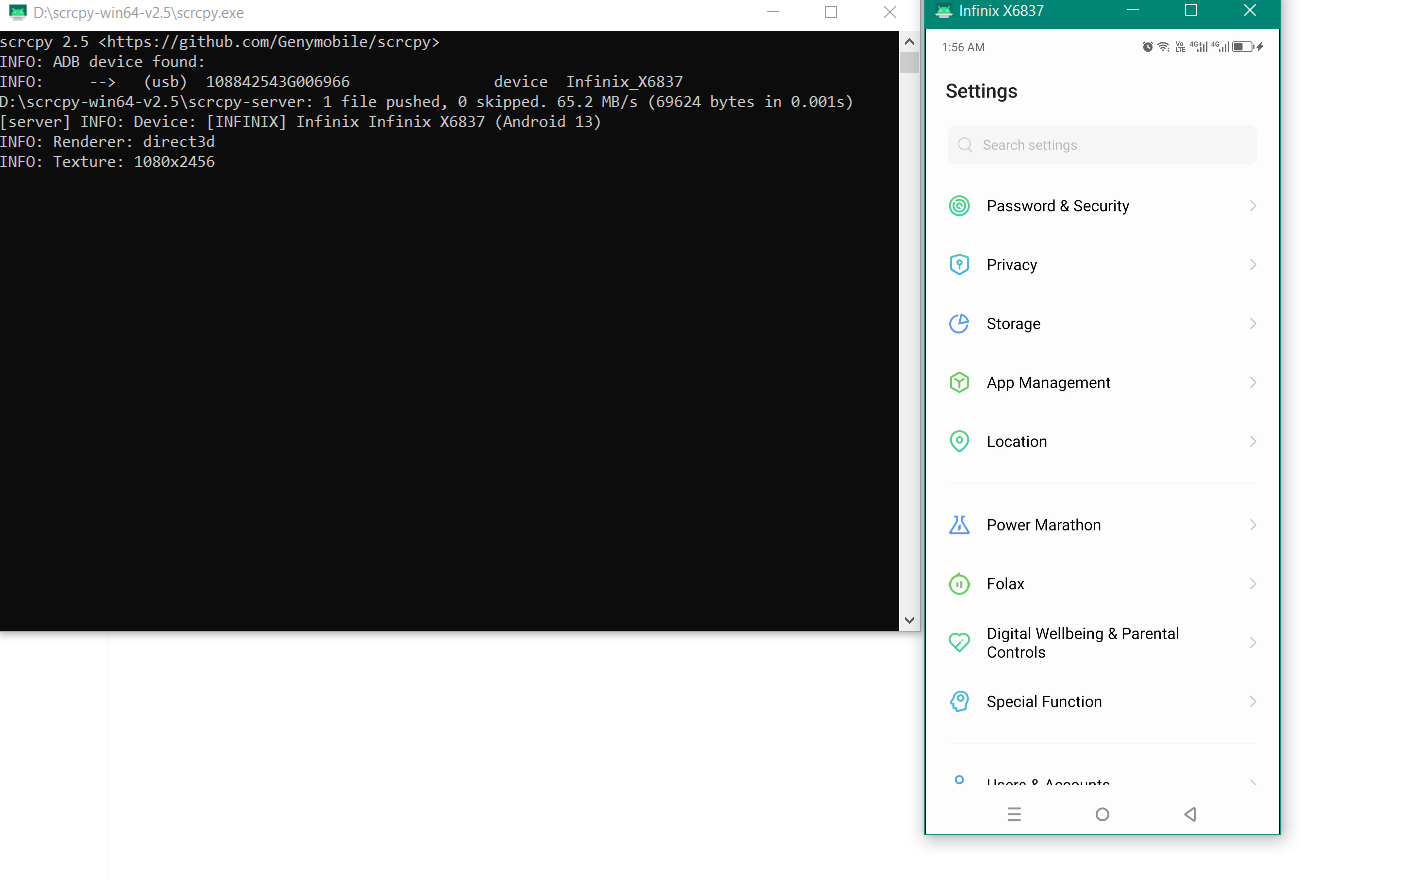Image resolution: width=1404 pixels, height=880 pixels.
Task: Select the Storage settings entry
Action: click(1102, 324)
